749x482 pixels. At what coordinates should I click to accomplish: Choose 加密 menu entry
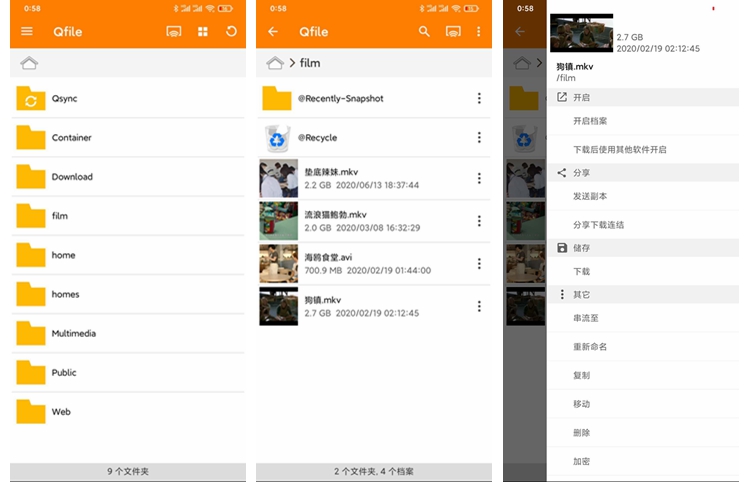click(x=642, y=461)
